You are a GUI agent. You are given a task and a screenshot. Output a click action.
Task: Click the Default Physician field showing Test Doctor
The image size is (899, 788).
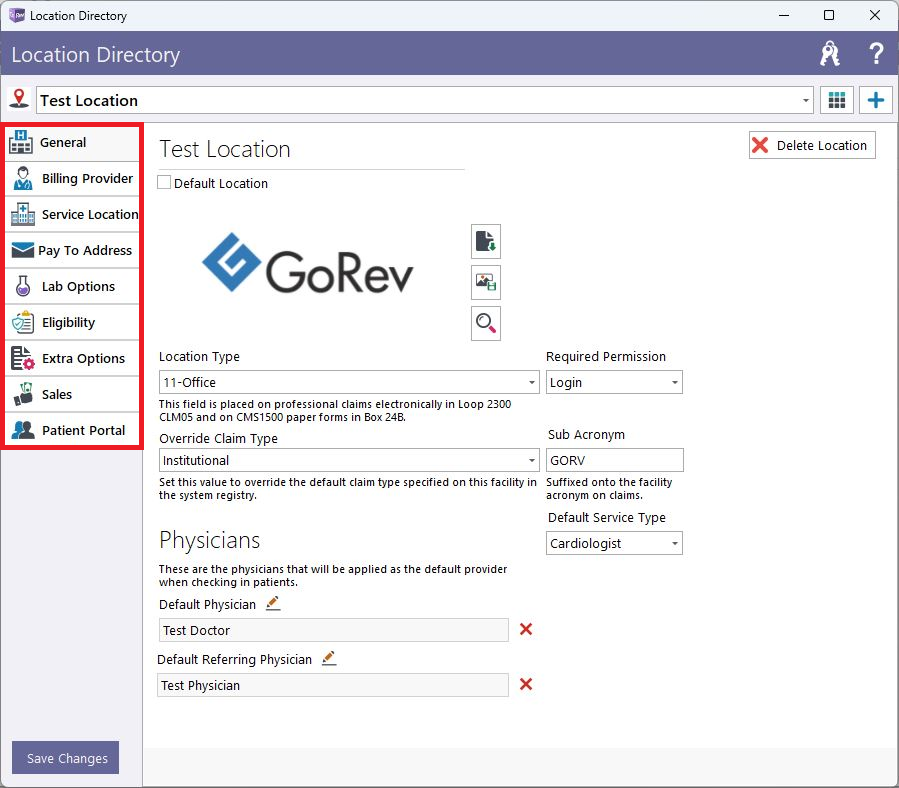(333, 630)
